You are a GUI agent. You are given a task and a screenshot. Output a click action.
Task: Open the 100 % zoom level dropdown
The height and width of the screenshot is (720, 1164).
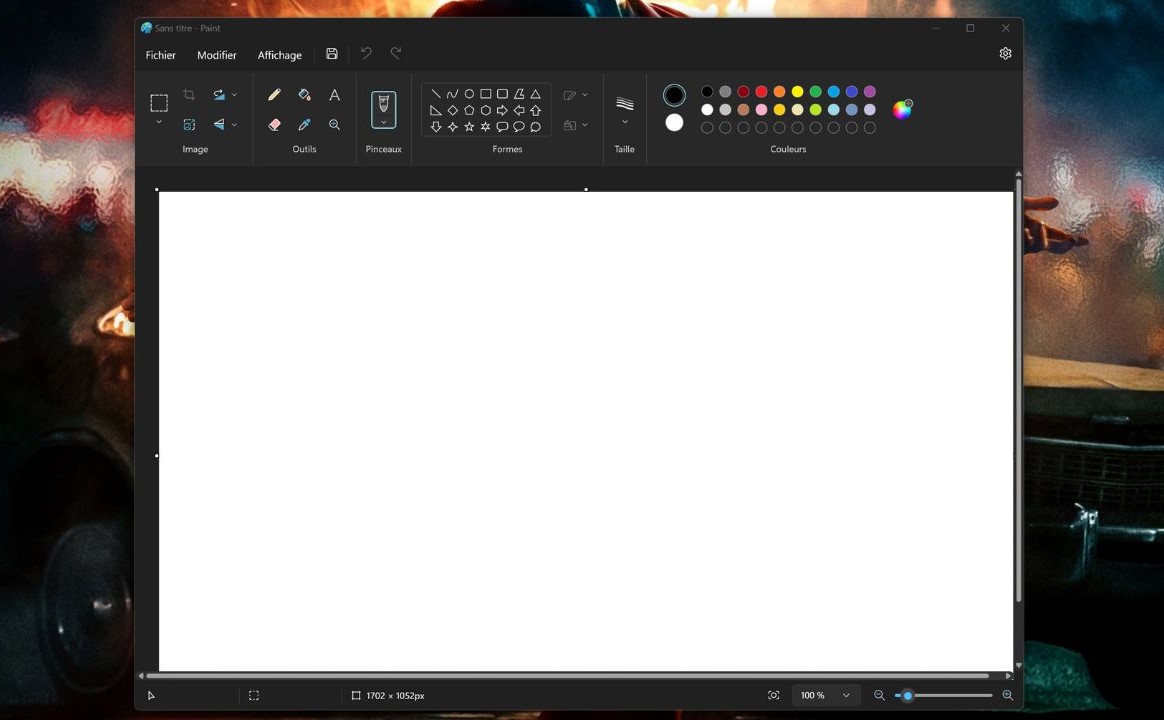pos(846,695)
